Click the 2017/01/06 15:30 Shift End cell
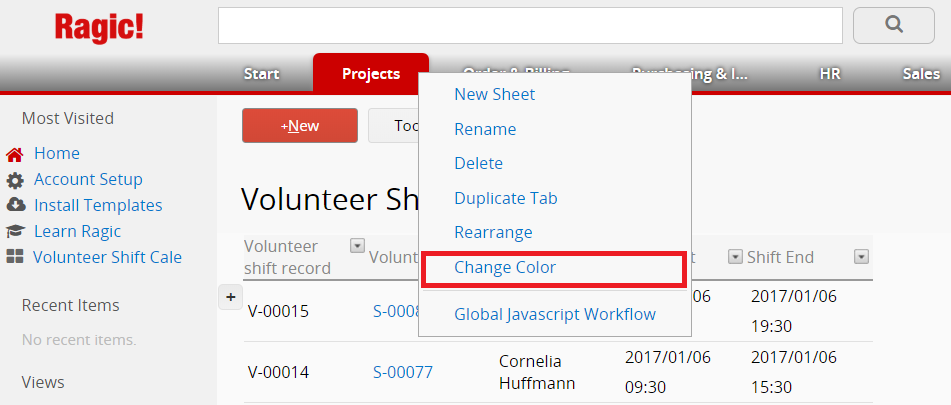The width and height of the screenshot is (951, 405). coord(794,372)
